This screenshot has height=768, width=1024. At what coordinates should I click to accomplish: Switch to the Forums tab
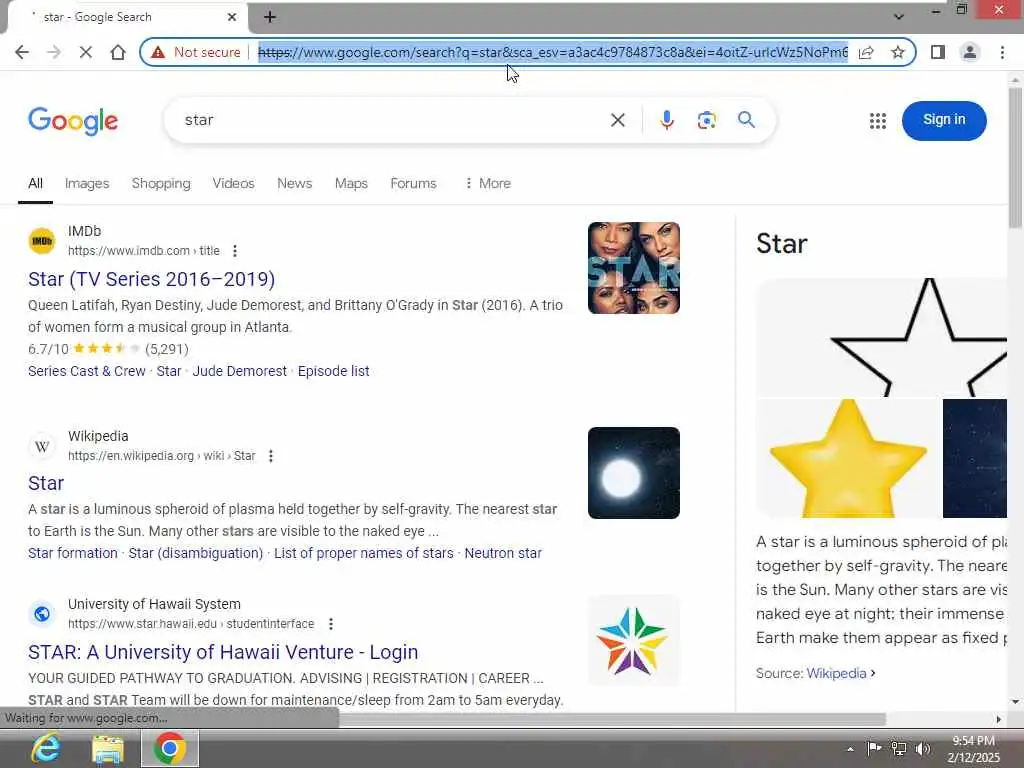pyautogui.click(x=413, y=184)
